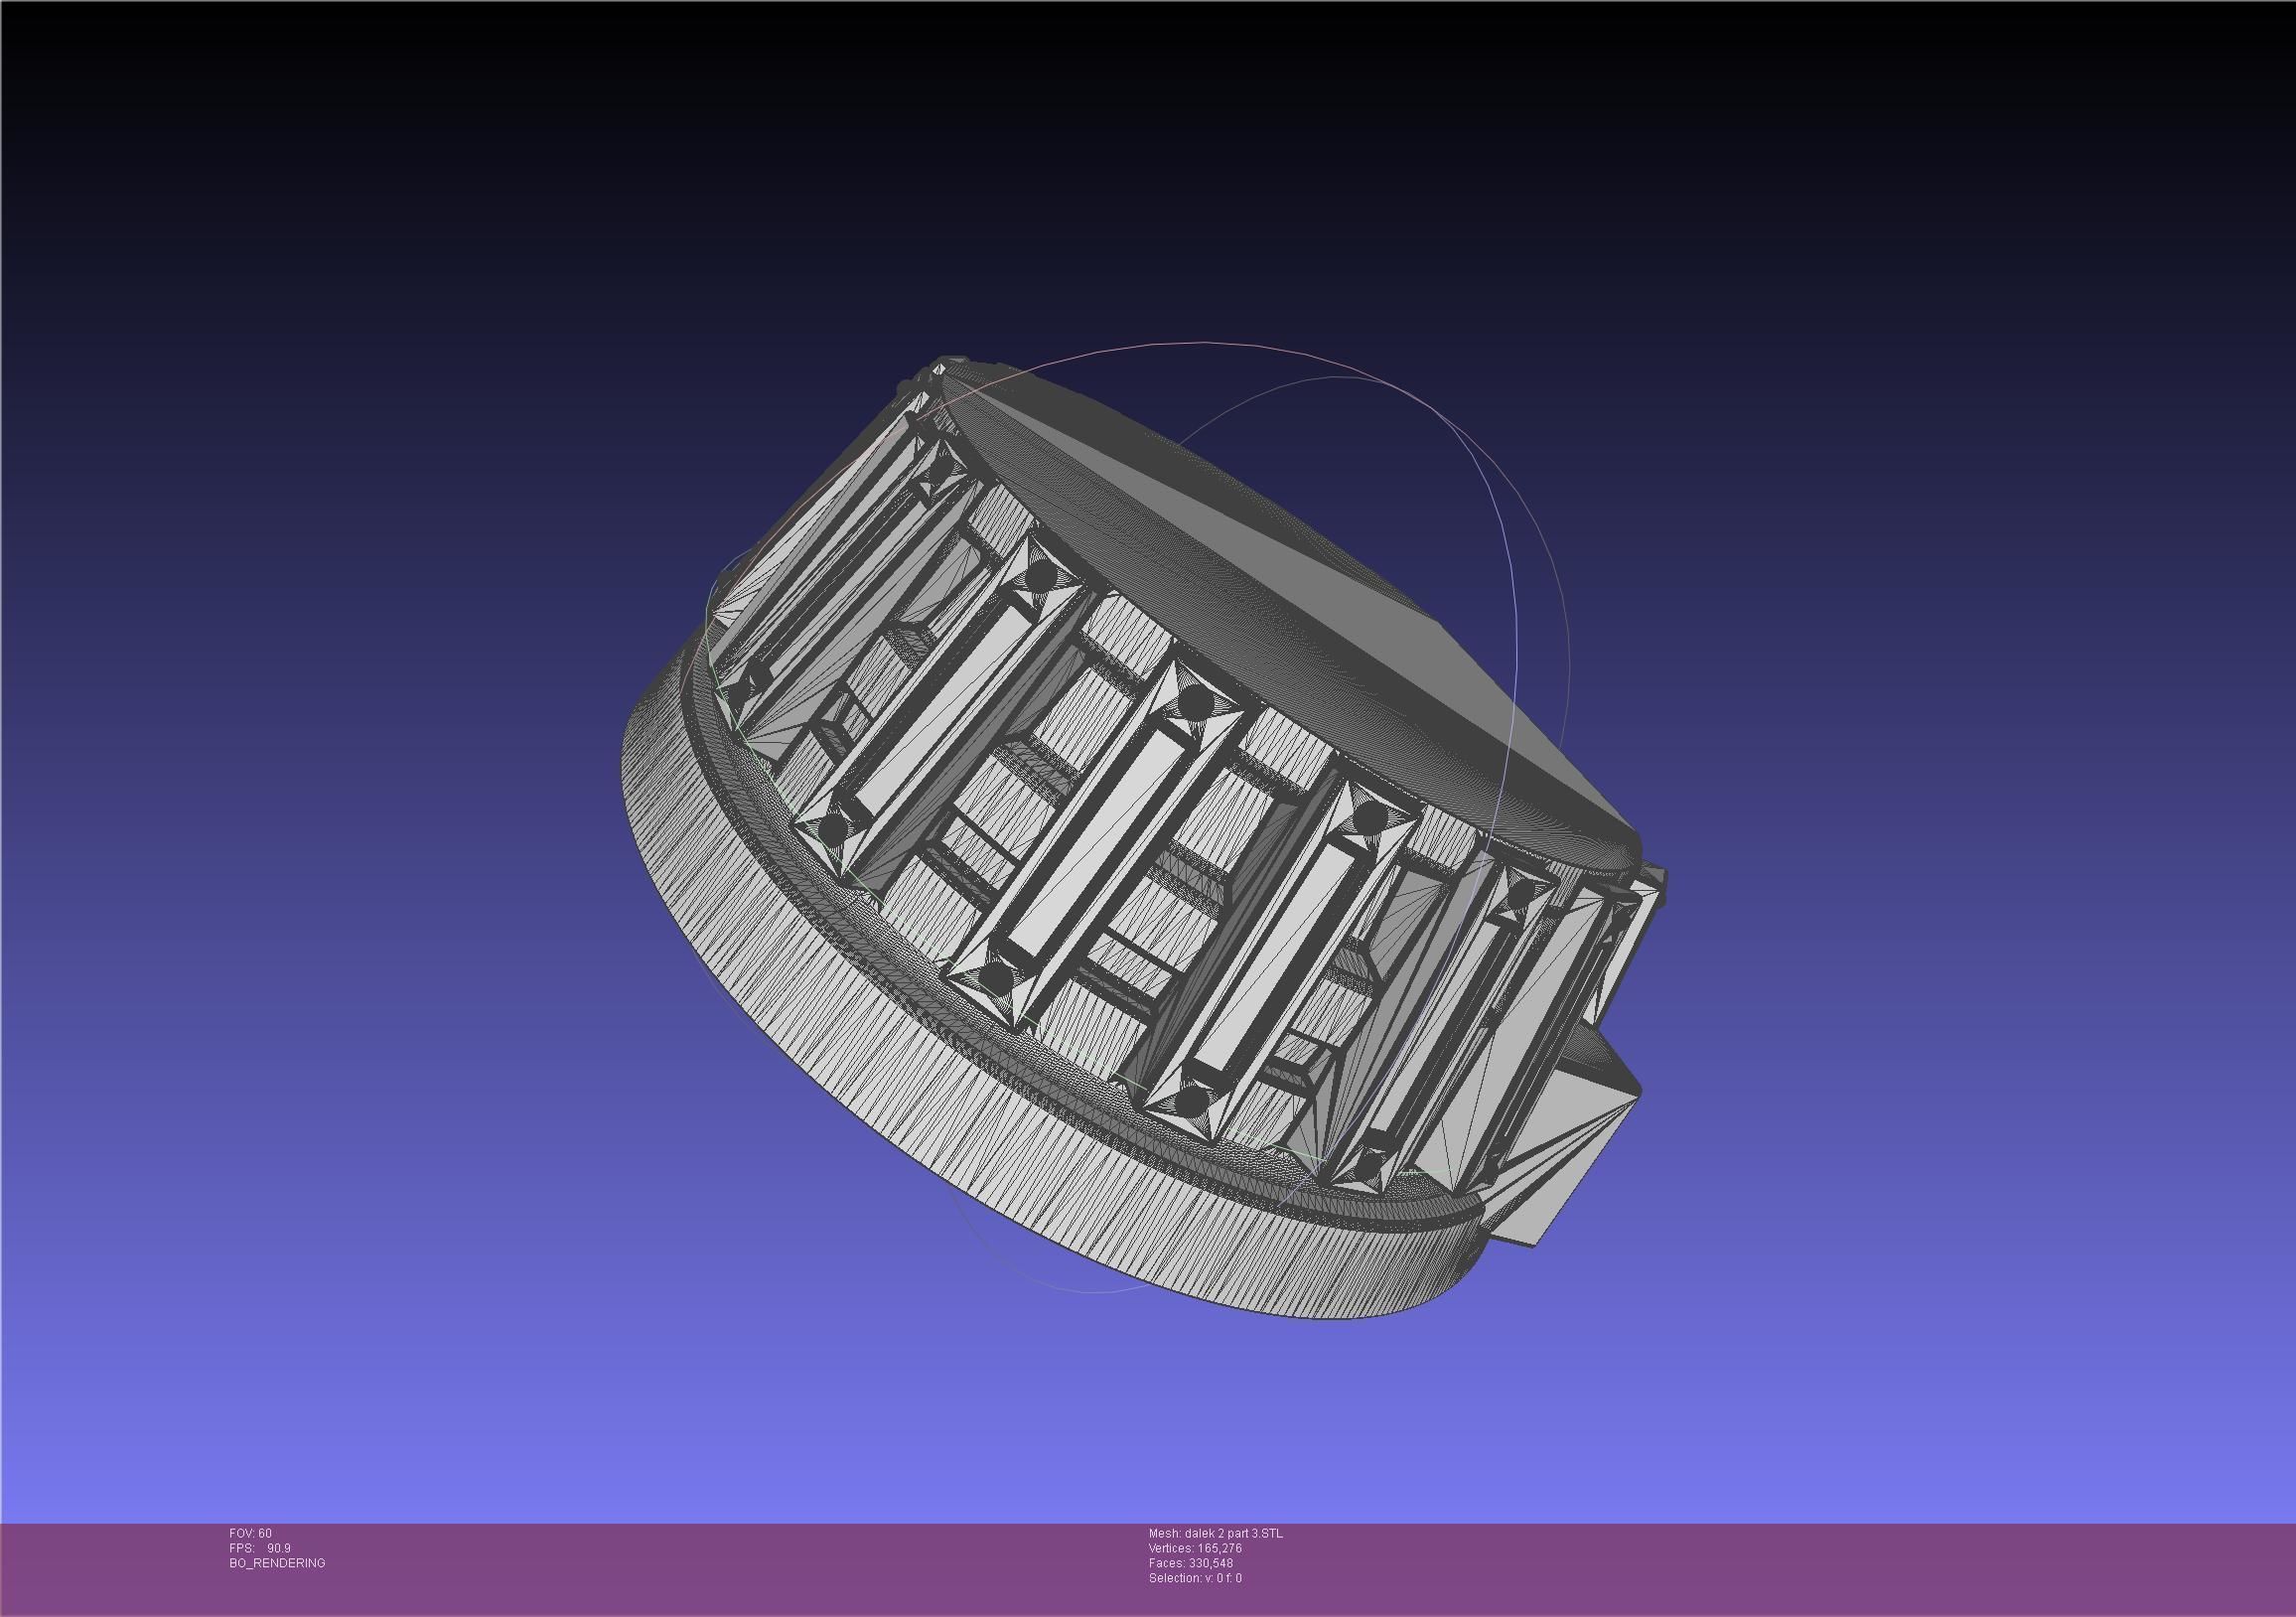The width and height of the screenshot is (2296, 1617).
Task: Click the "Vertices: 165,276" count
Action: pos(1195,1548)
